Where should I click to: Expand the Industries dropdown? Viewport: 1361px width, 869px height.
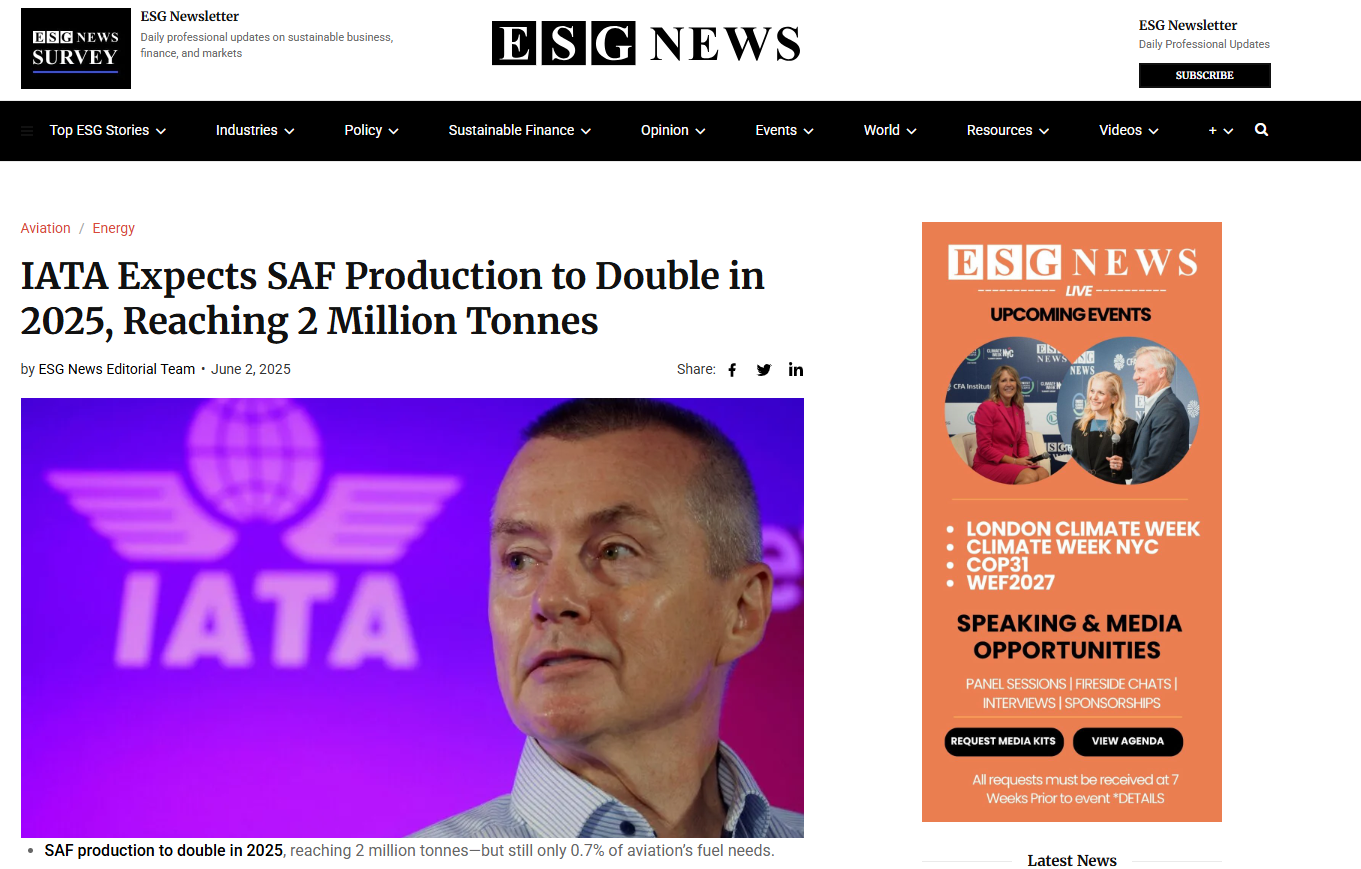pos(255,130)
